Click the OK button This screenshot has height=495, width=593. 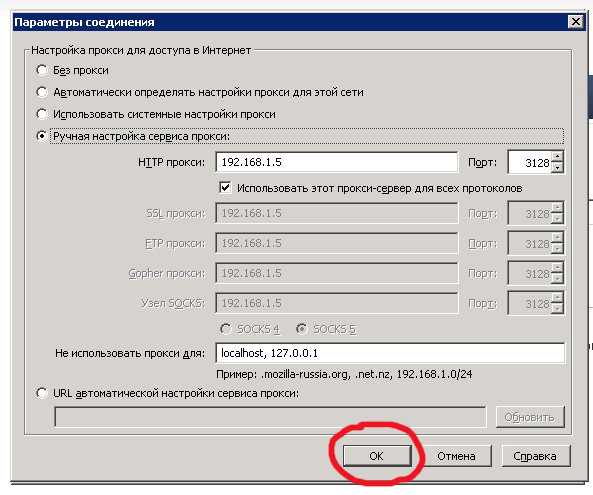click(x=377, y=456)
